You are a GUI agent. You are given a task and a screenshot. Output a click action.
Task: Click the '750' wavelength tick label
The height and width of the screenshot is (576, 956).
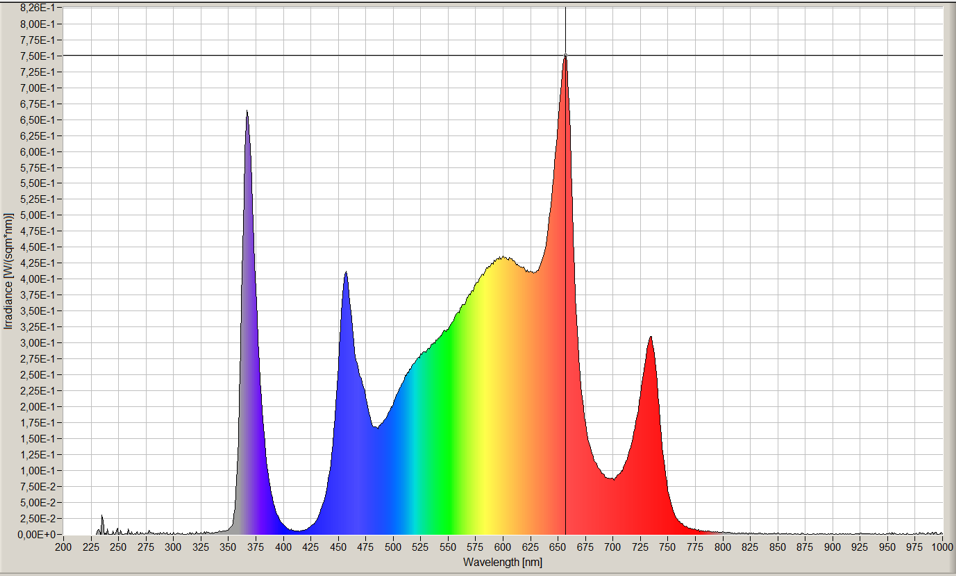point(668,547)
